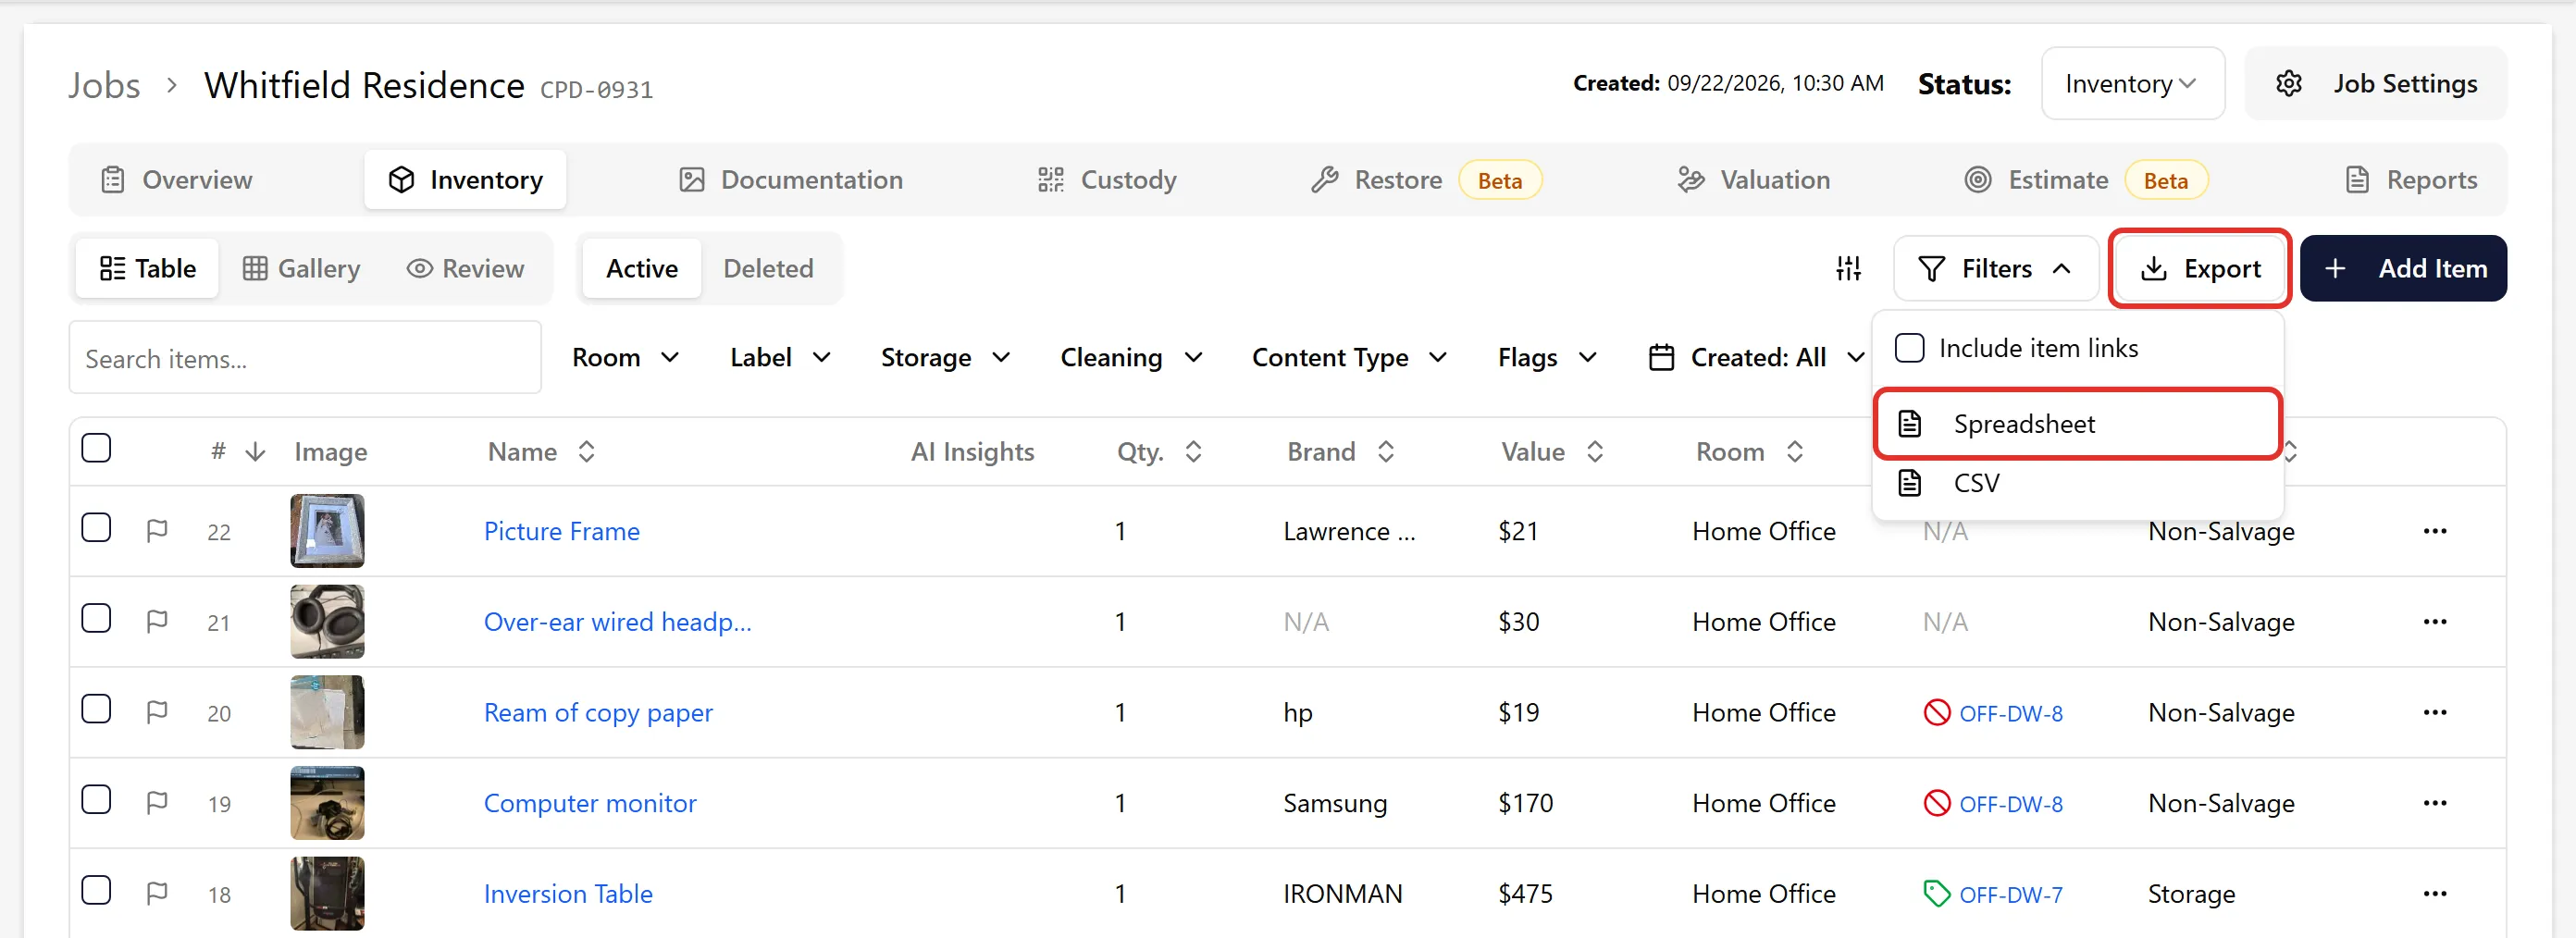Check the Over-ear wired headphones checkbox
The height and width of the screenshot is (938, 2576).
pos(96,619)
